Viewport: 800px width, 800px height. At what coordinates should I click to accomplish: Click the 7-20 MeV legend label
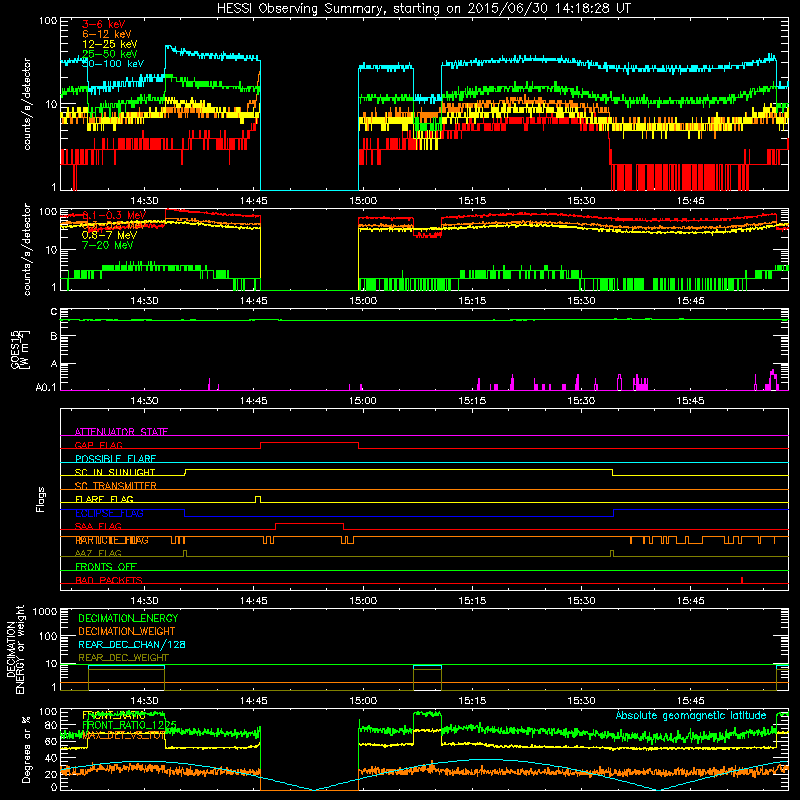click(x=107, y=245)
